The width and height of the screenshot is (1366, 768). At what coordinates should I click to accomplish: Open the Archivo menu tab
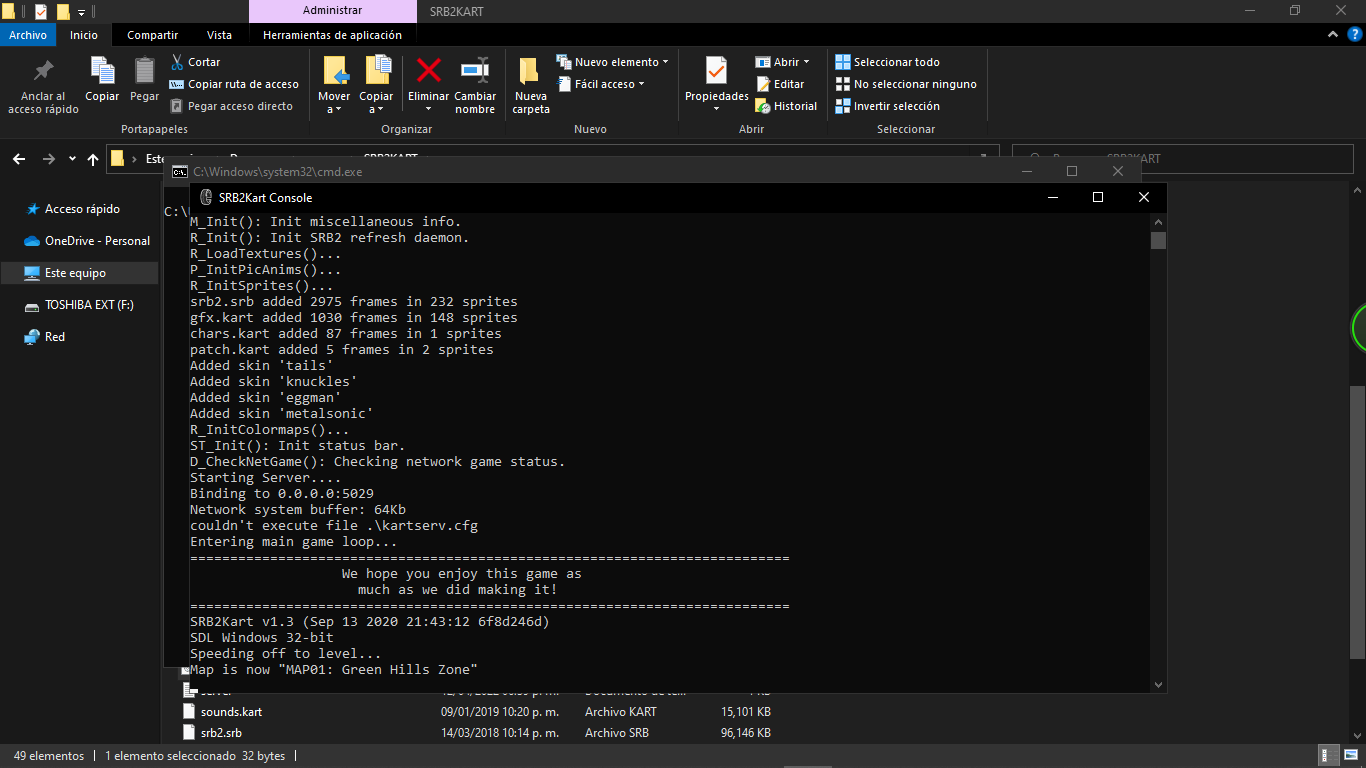tap(28, 35)
